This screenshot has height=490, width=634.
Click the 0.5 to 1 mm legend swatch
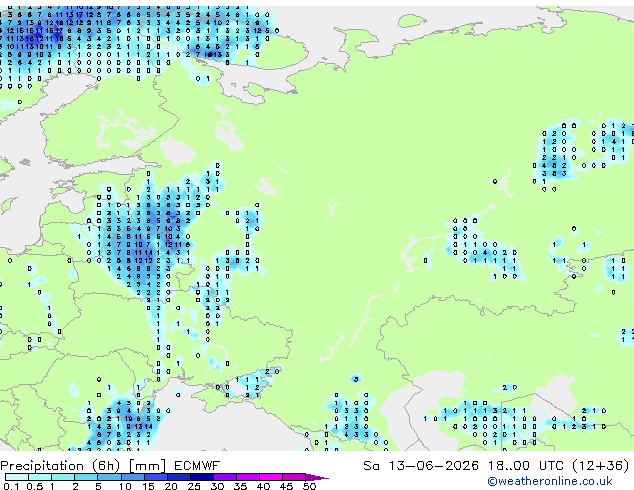[x=40, y=477]
